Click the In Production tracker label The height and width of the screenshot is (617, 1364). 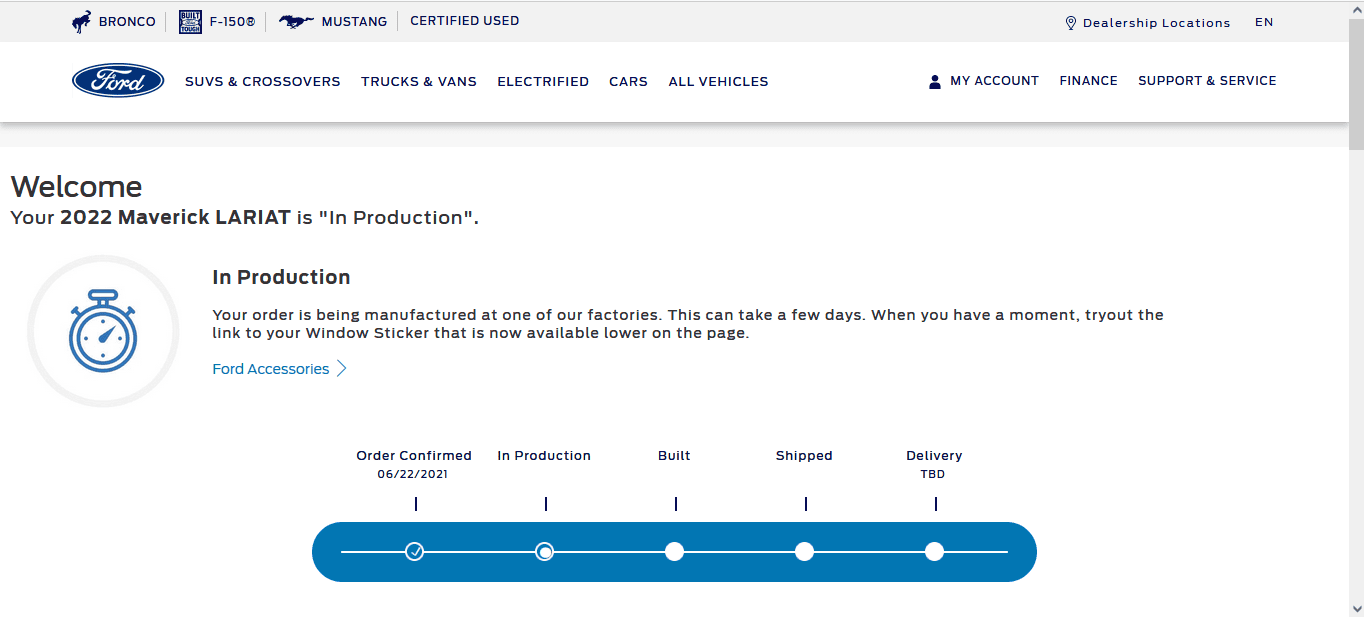pyautogui.click(x=544, y=456)
